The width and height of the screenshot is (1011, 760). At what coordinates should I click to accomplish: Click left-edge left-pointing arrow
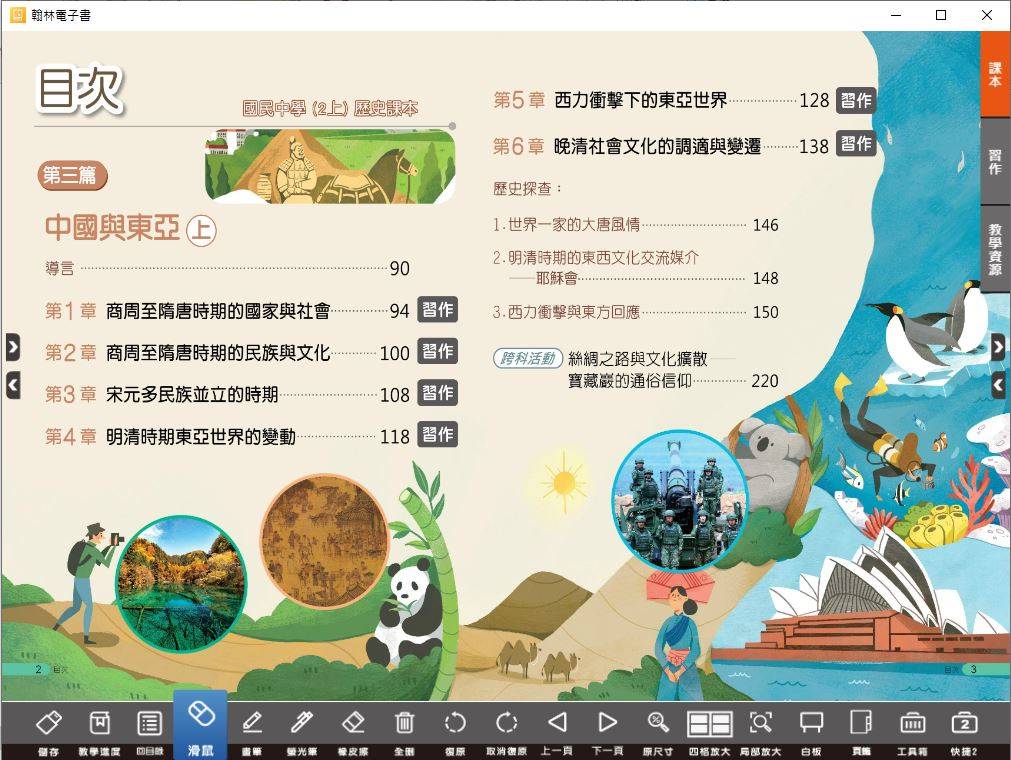pos(13,385)
